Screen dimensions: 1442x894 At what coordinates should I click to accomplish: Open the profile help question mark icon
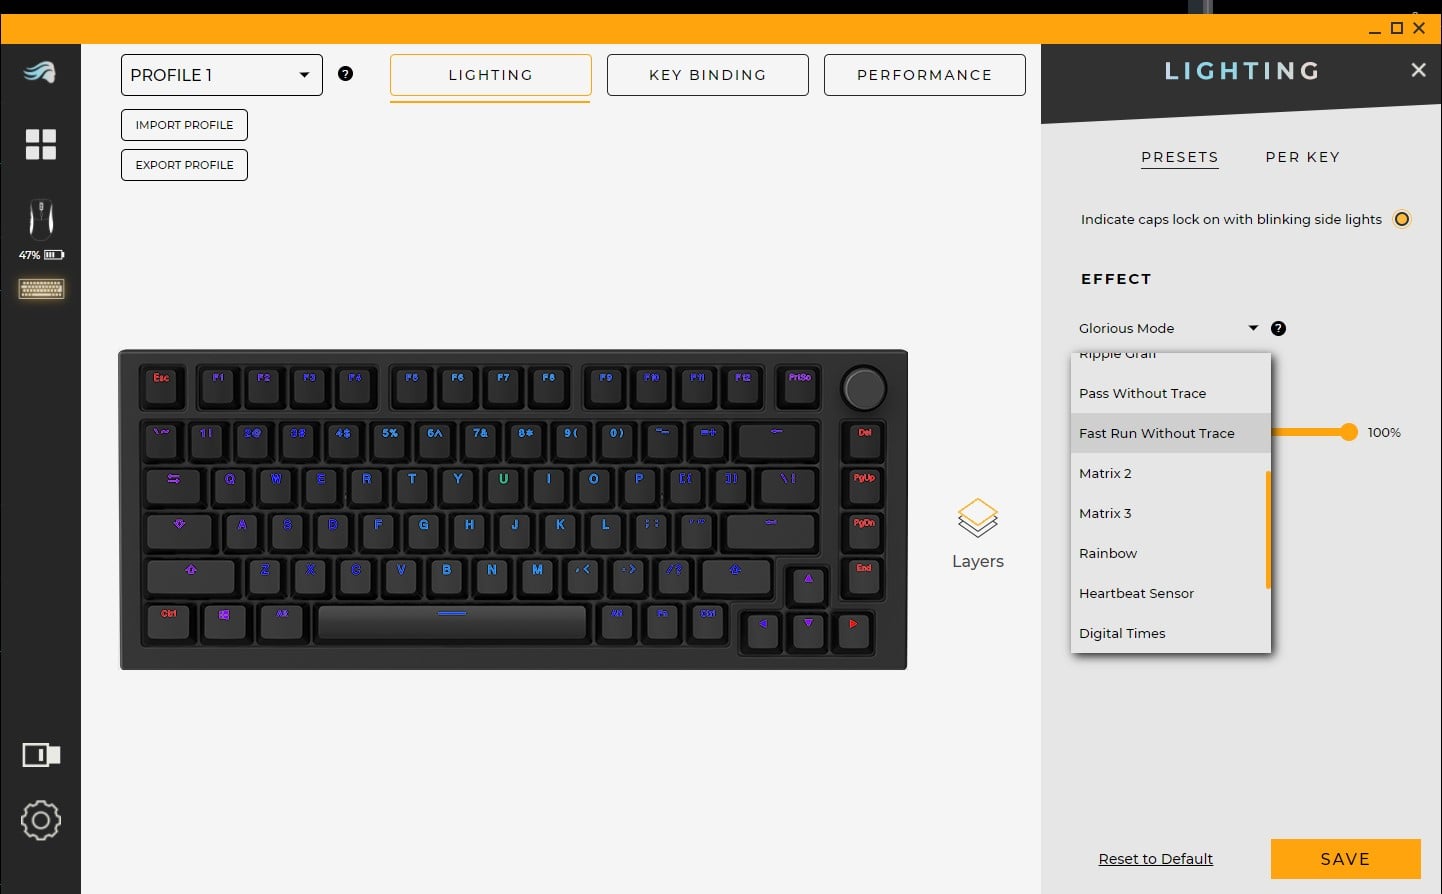(346, 73)
